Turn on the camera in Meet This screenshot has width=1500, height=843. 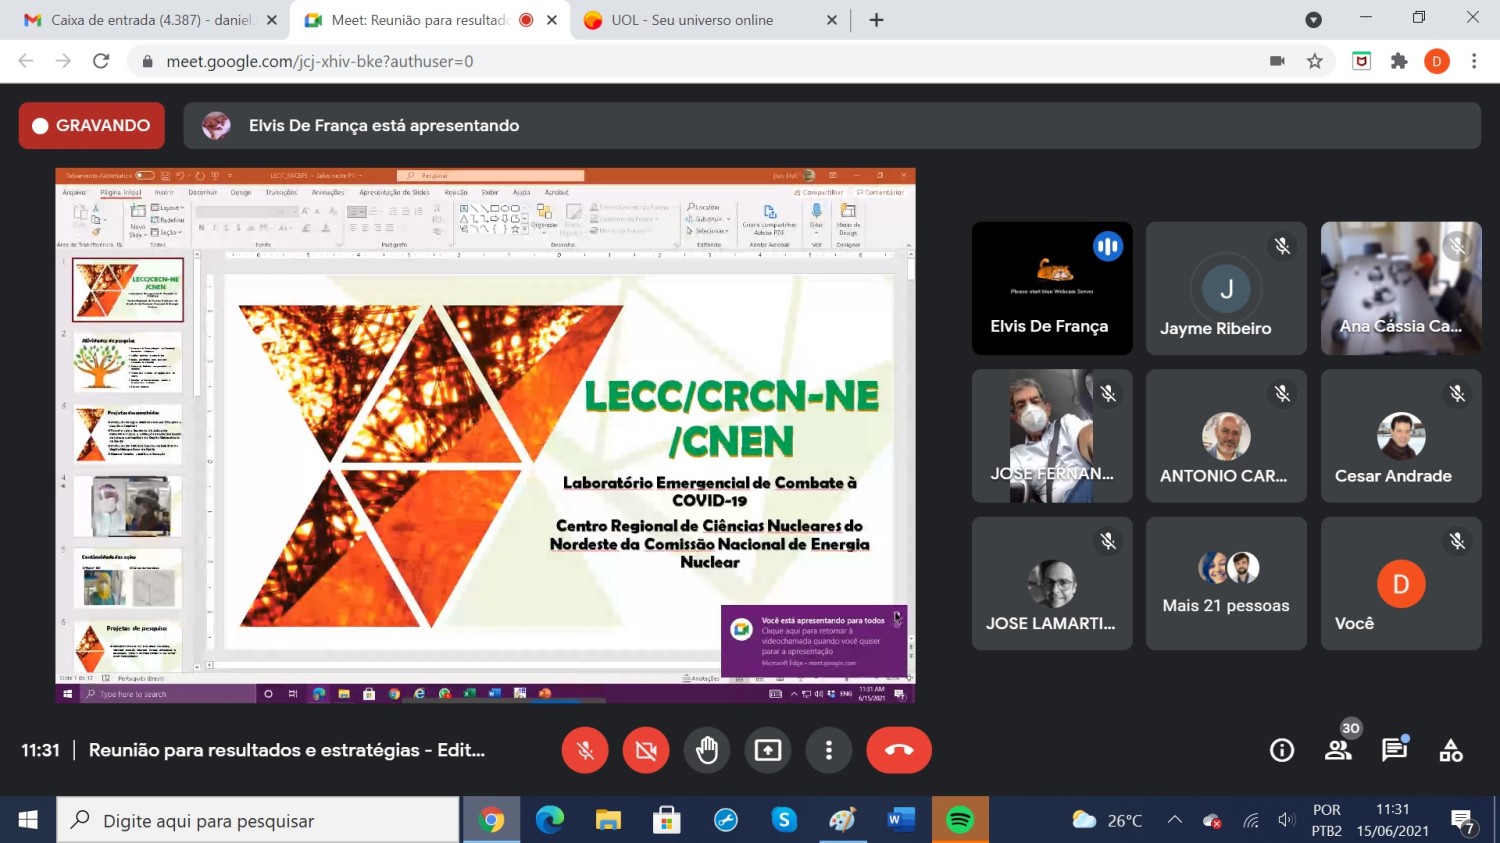pos(646,750)
